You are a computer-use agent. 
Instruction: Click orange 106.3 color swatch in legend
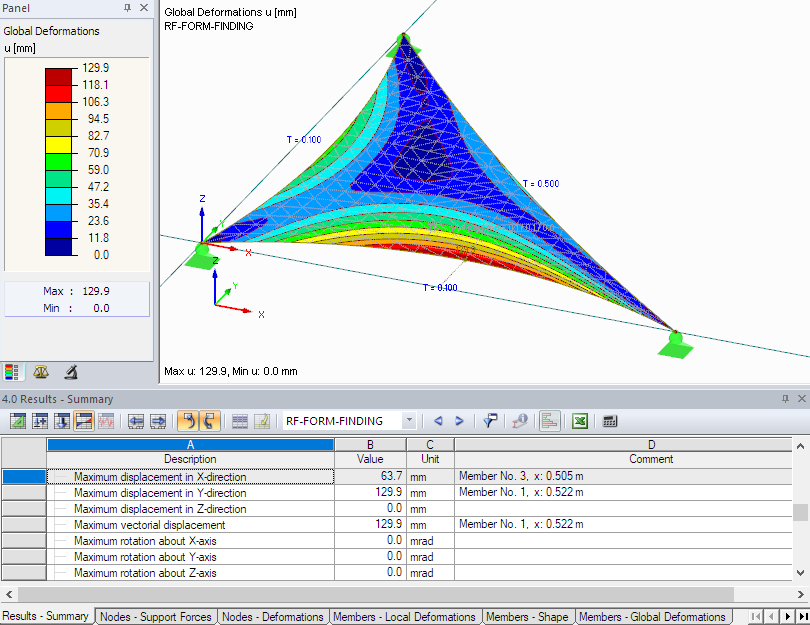tap(58, 111)
